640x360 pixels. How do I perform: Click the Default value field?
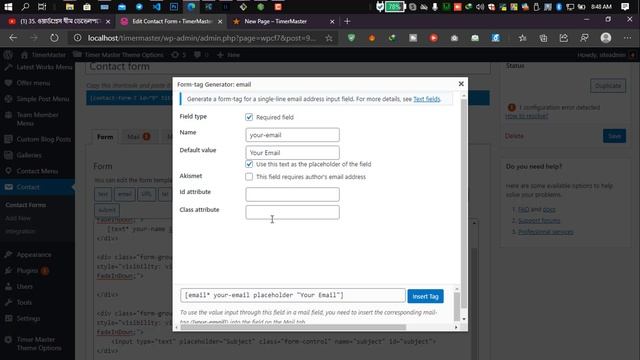(292, 153)
